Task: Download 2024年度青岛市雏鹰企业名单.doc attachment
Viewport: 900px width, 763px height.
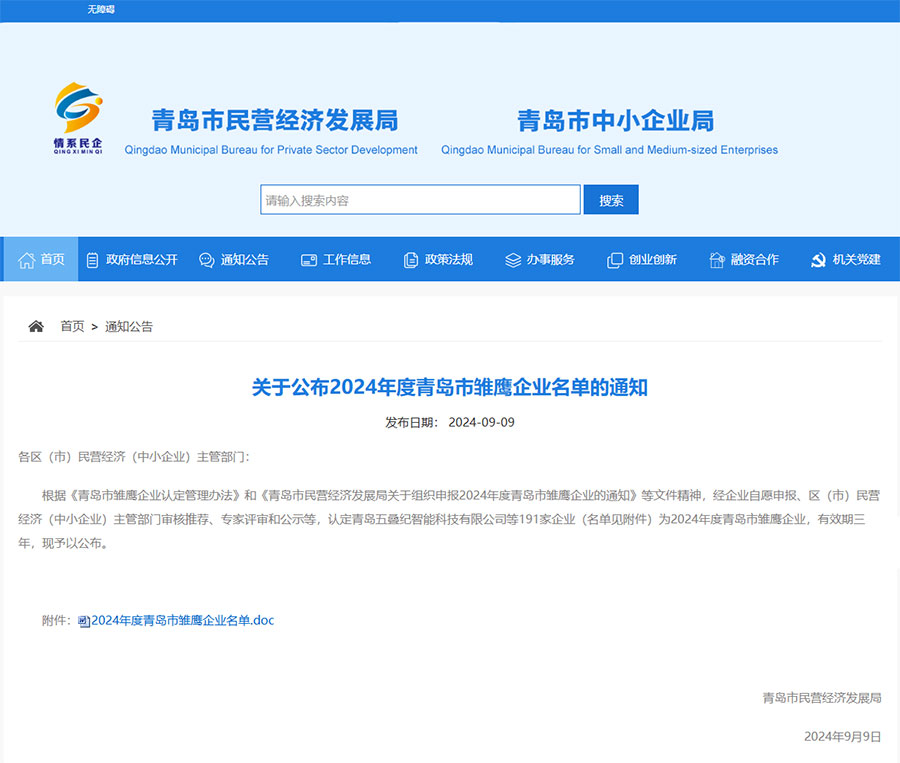Action: [182, 621]
